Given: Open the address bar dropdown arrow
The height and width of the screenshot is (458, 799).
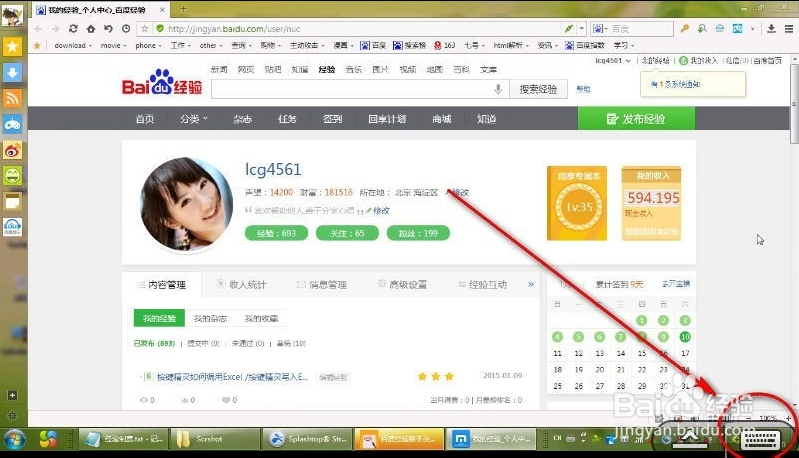Looking at the screenshot, I should pos(581,29).
